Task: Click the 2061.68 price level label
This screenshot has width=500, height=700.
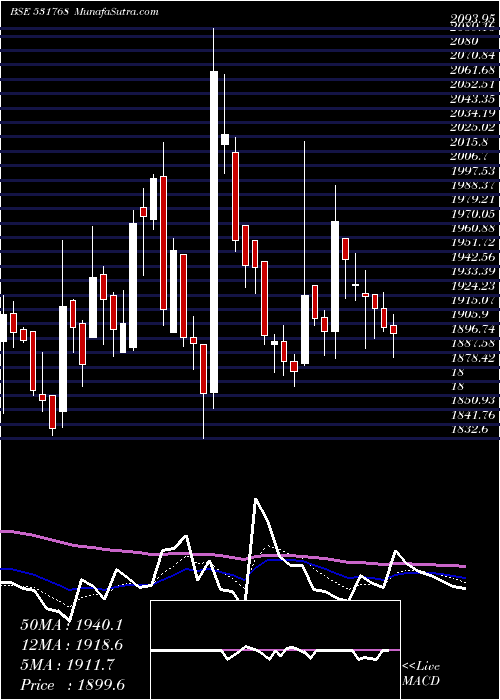Action: [x=473, y=69]
